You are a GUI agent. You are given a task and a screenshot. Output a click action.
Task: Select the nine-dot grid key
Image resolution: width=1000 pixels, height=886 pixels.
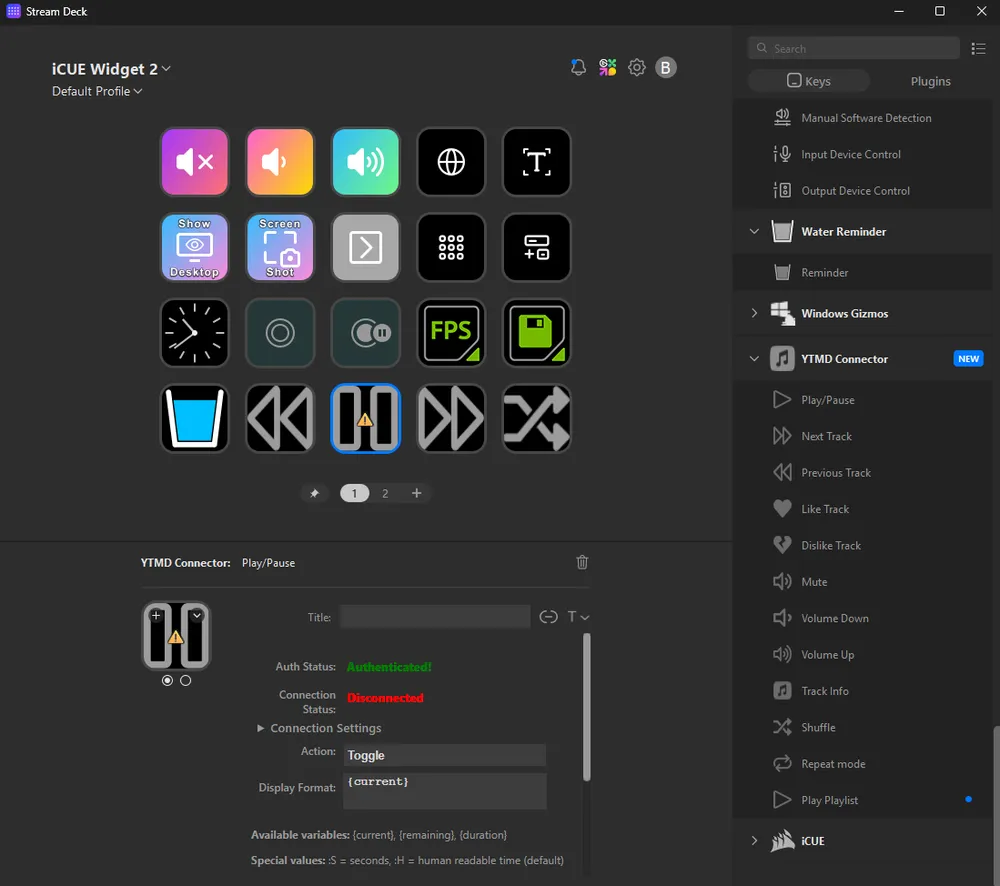coord(451,247)
